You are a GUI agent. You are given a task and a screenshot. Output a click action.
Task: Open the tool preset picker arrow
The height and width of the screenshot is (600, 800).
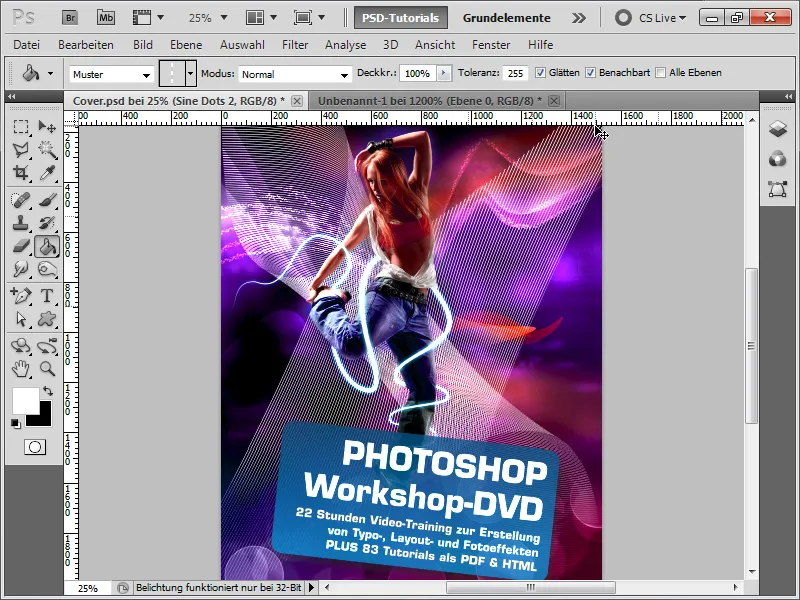tap(51, 73)
